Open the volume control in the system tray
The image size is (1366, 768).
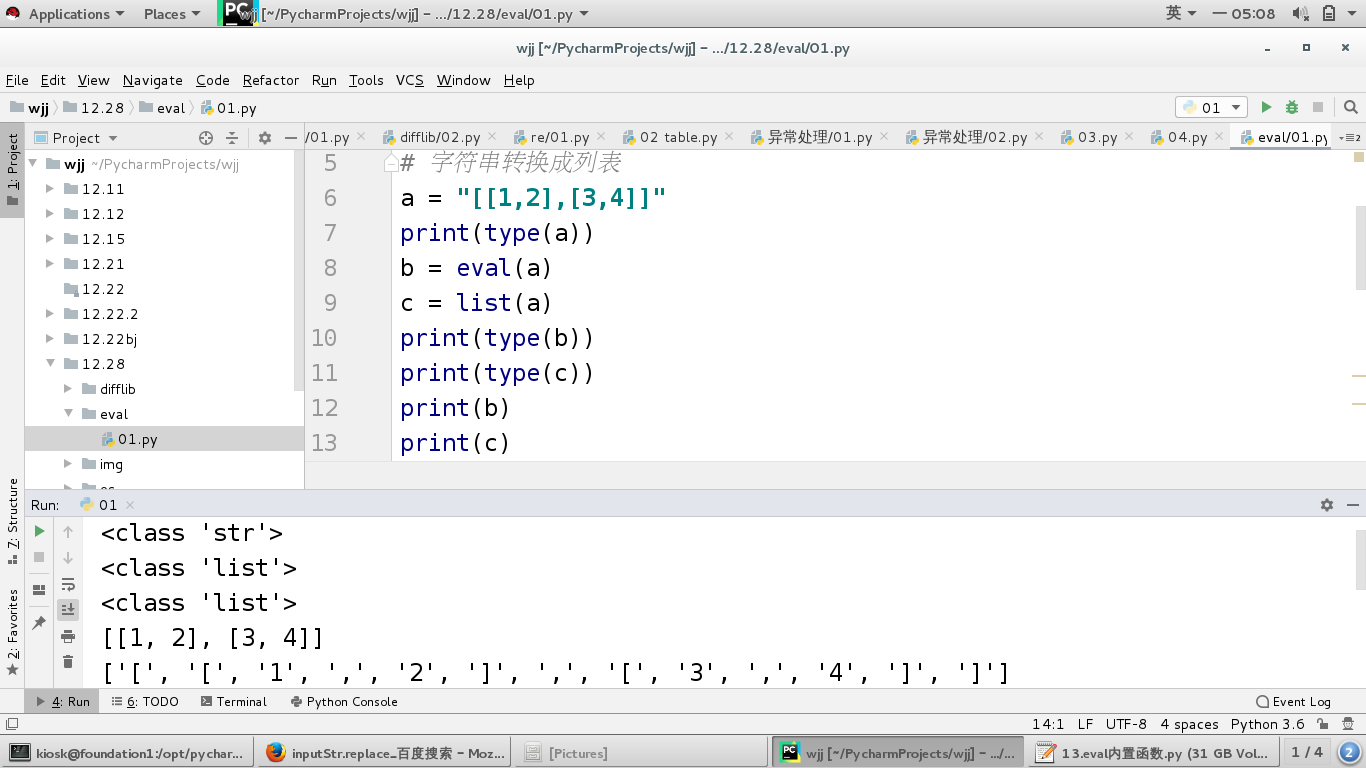[x=1300, y=13]
